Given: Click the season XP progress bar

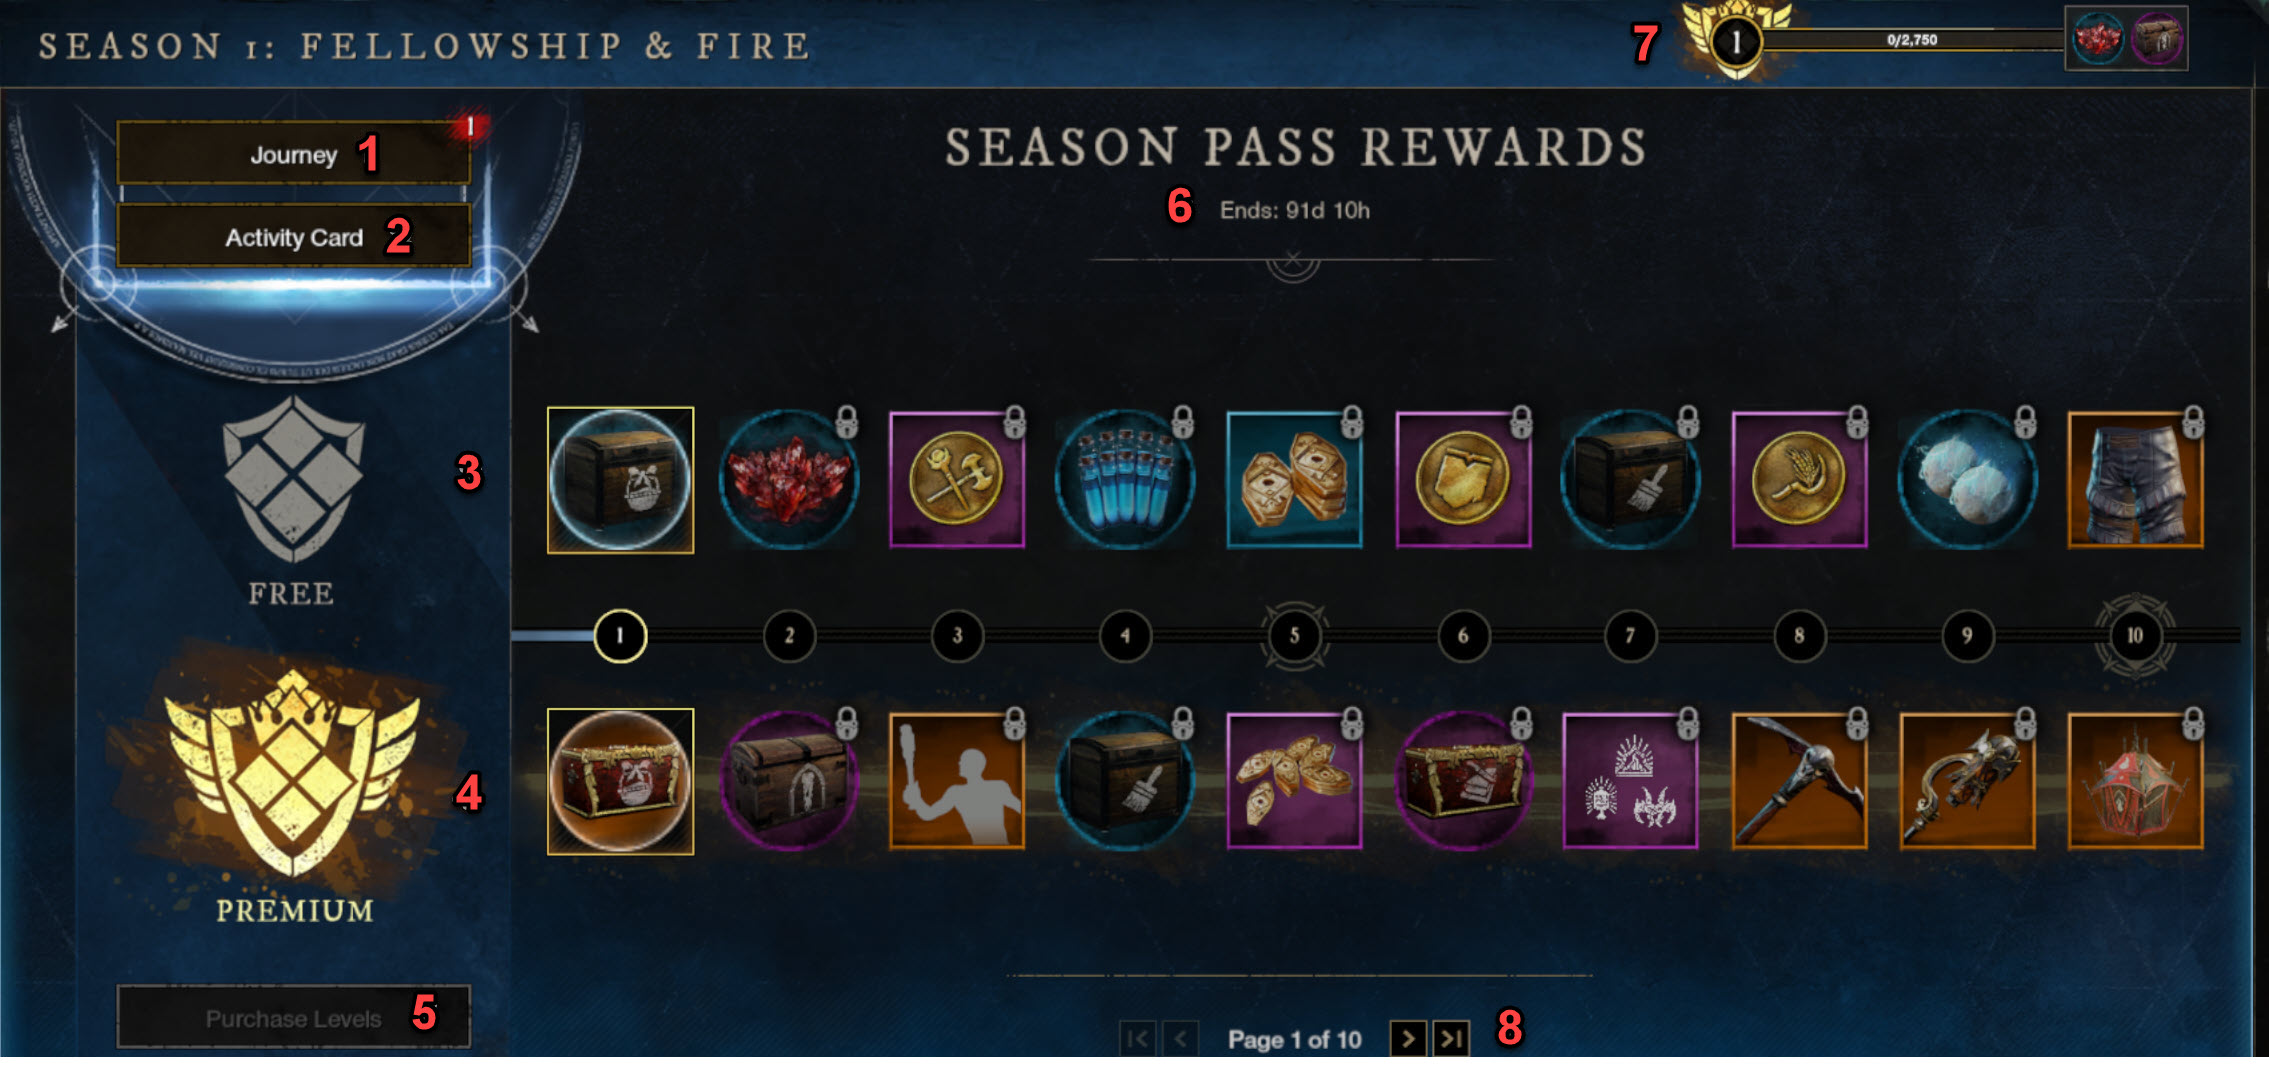Looking at the screenshot, I should (1912, 40).
